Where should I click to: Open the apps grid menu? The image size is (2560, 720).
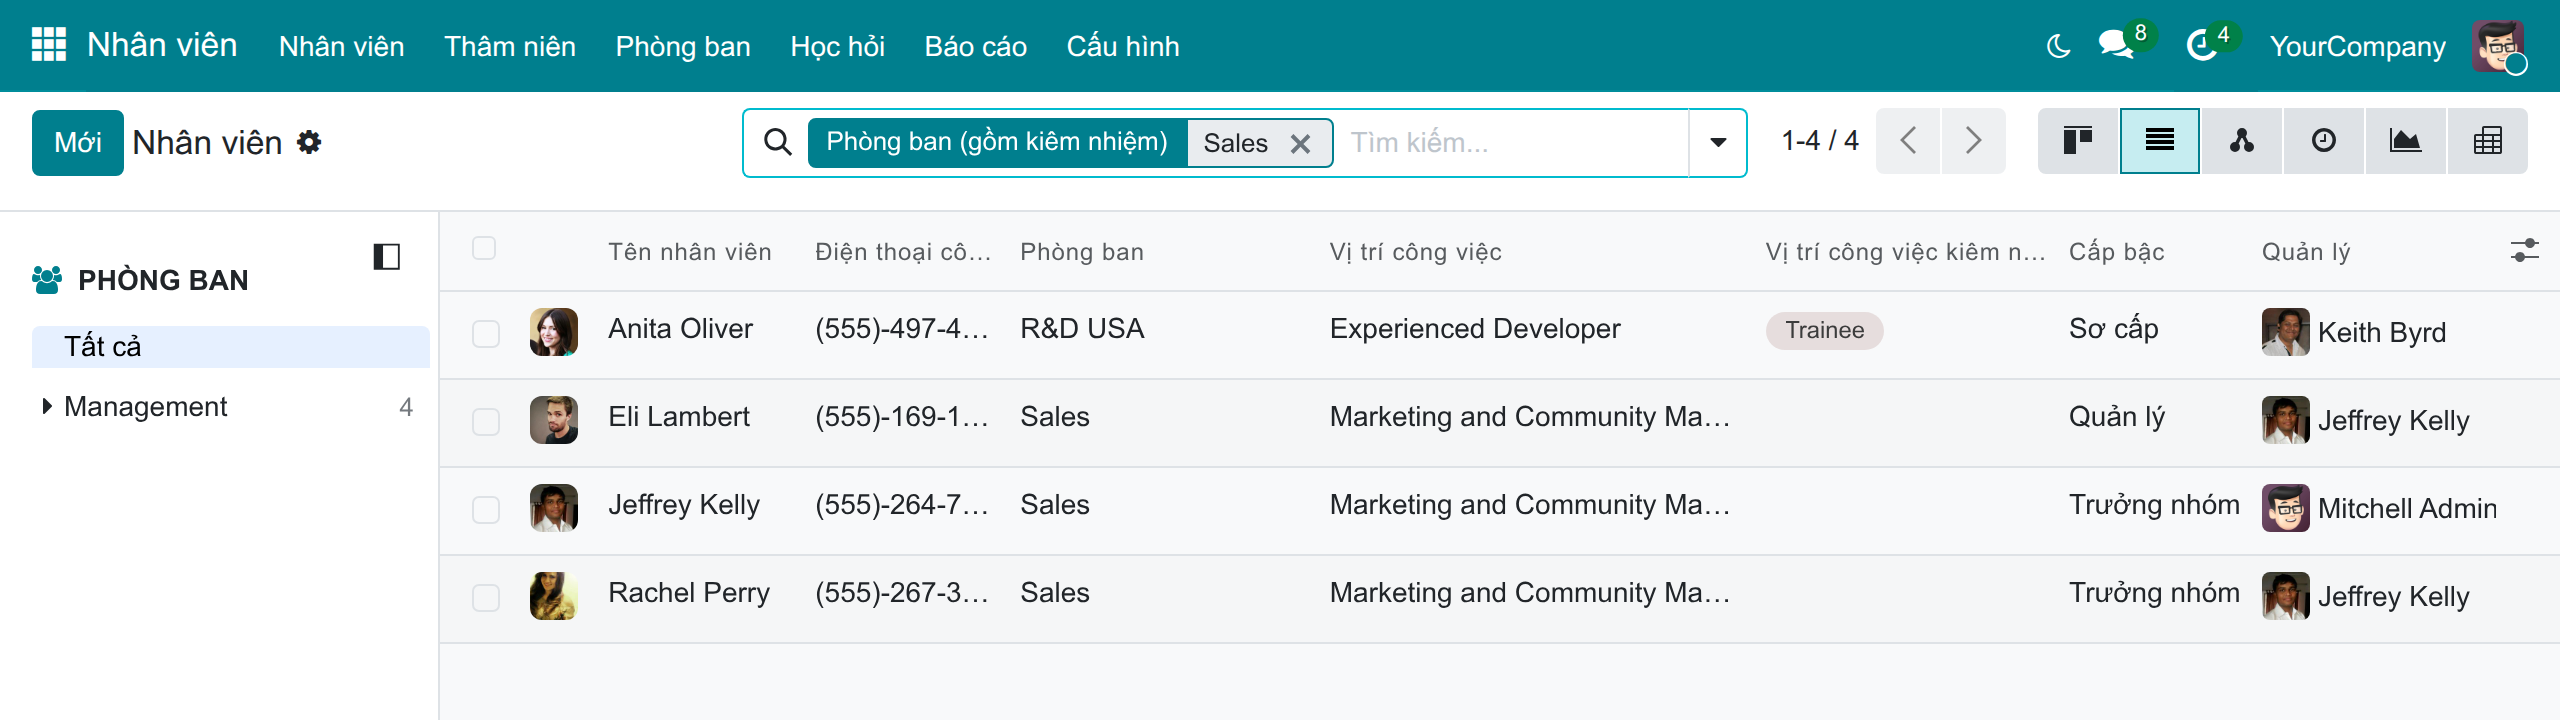48,45
